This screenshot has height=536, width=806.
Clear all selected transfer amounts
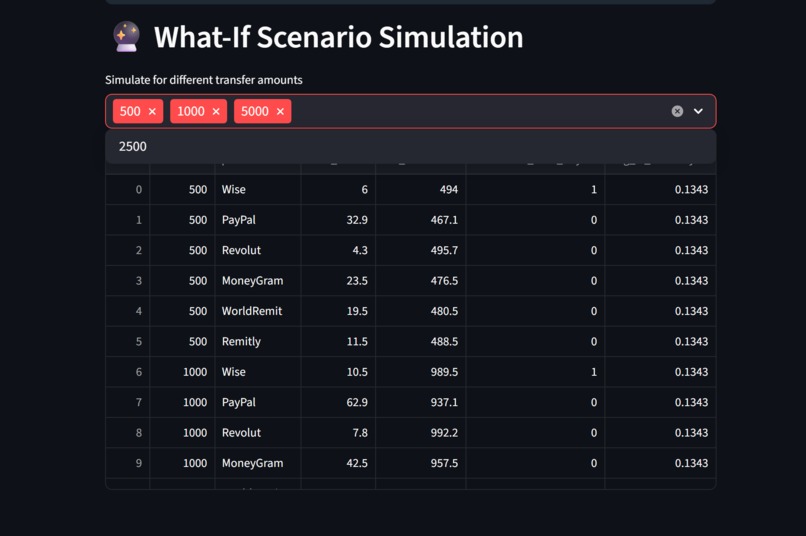pos(677,111)
